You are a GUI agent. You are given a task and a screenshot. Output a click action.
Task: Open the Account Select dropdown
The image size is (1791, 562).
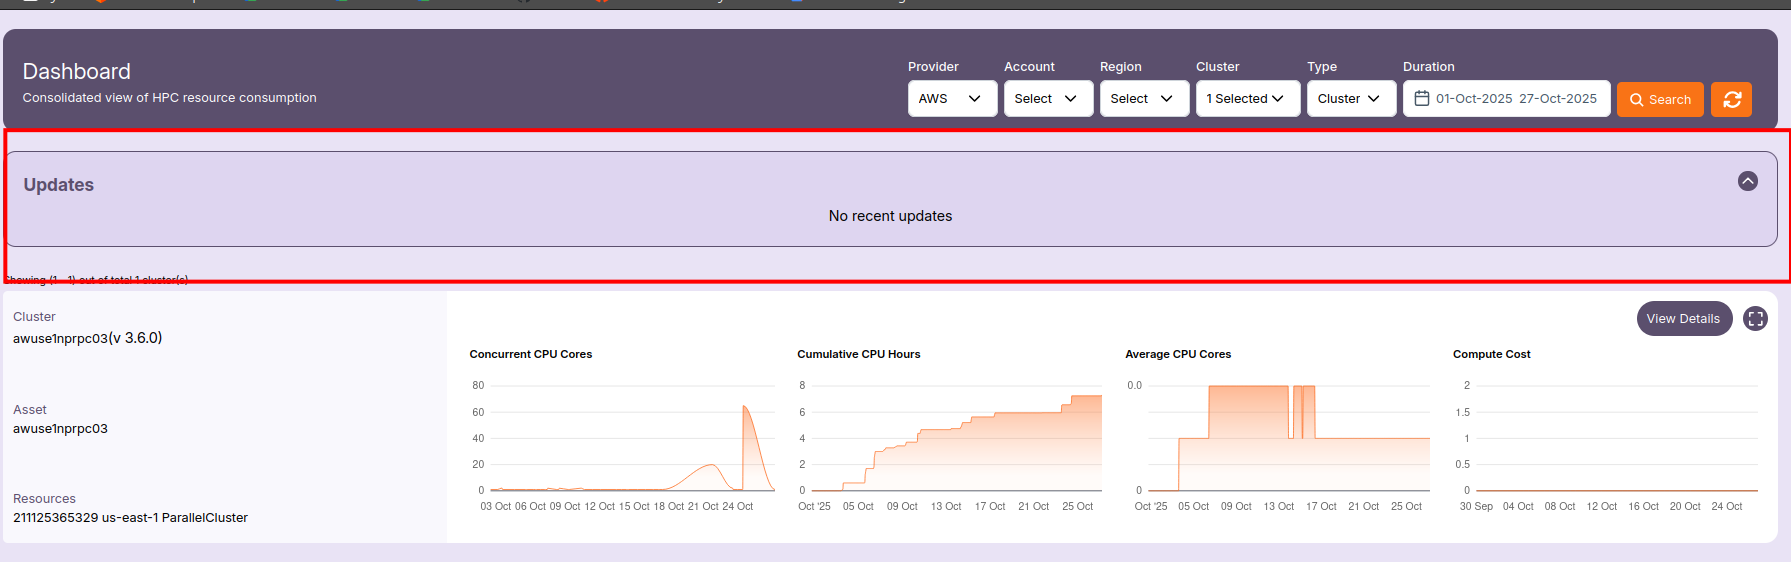coord(1048,98)
